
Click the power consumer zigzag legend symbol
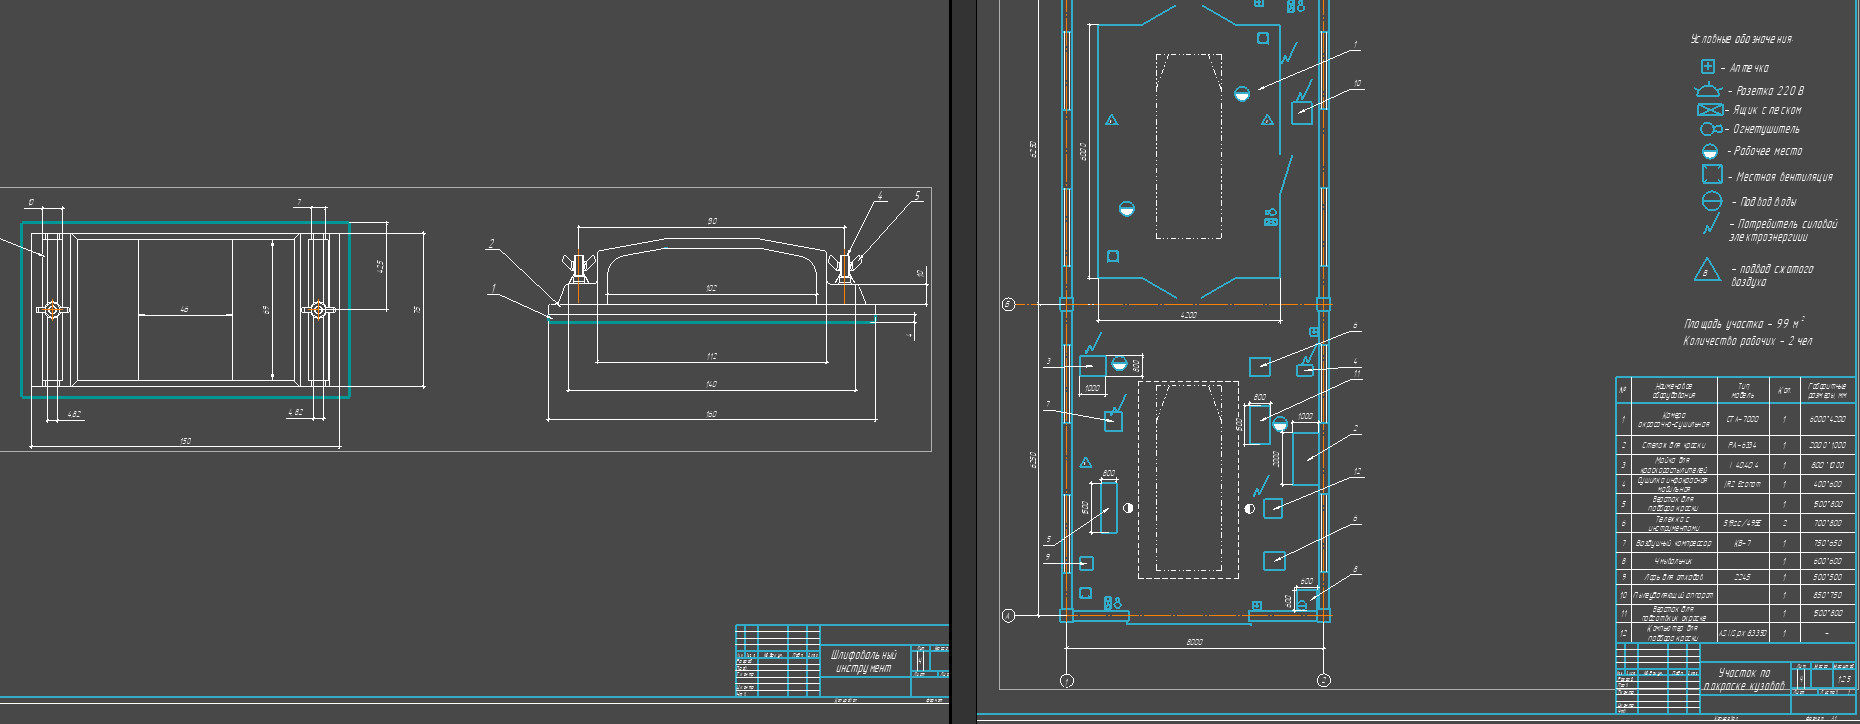click(1711, 225)
